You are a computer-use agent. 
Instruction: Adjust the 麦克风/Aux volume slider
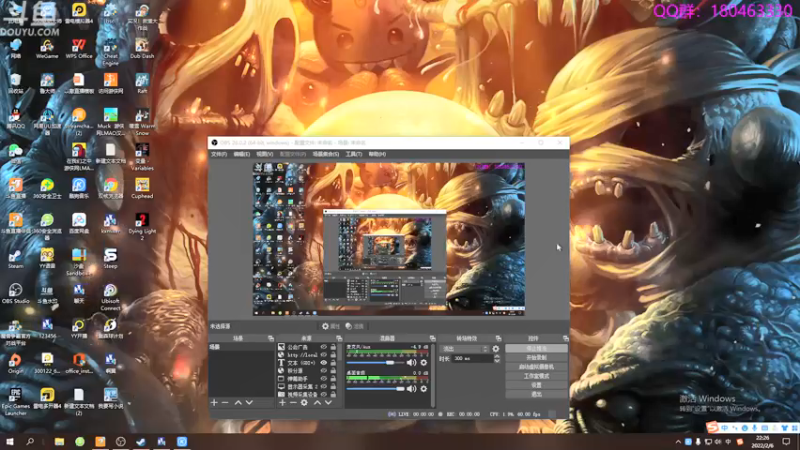click(x=375, y=363)
